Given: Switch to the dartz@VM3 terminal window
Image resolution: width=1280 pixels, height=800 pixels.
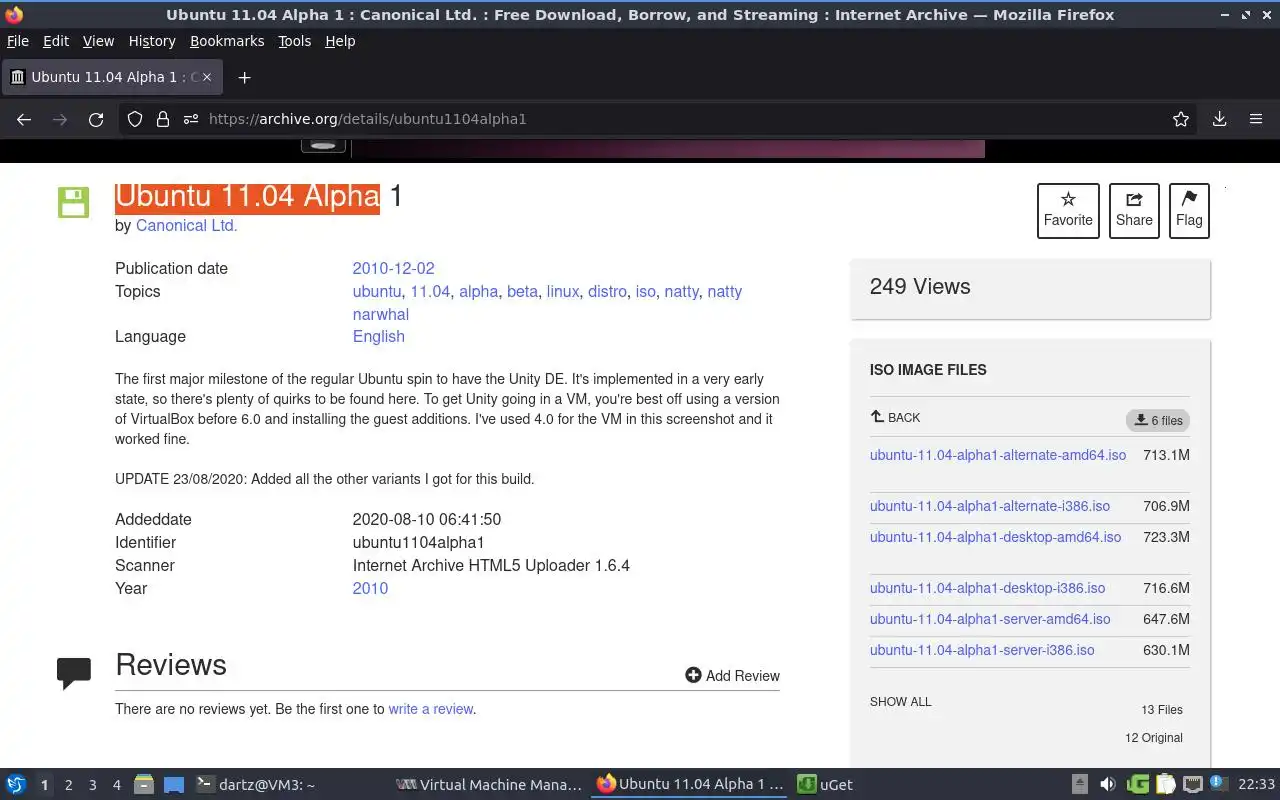Looking at the screenshot, I should pyautogui.click(x=256, y=784).
